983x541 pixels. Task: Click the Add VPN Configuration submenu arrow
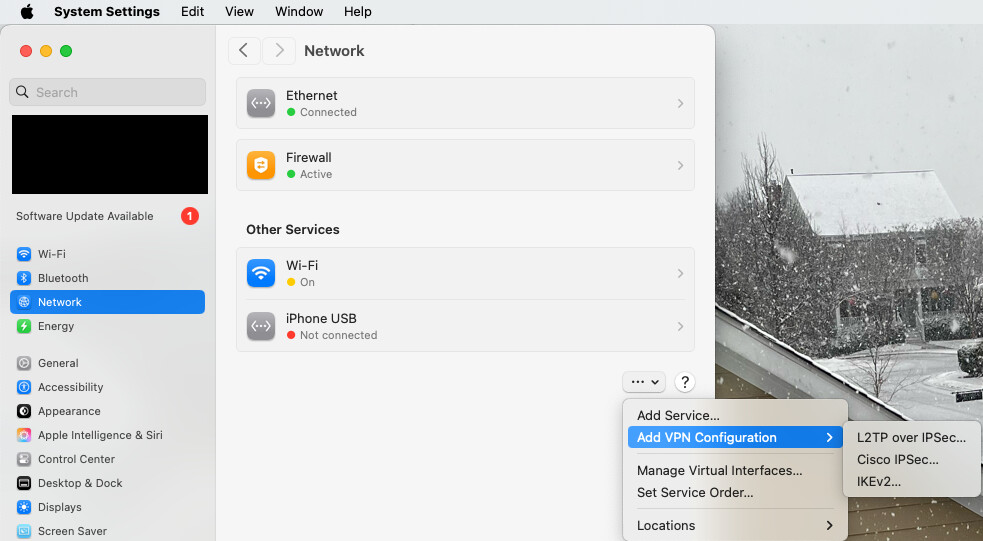[829, 438]
